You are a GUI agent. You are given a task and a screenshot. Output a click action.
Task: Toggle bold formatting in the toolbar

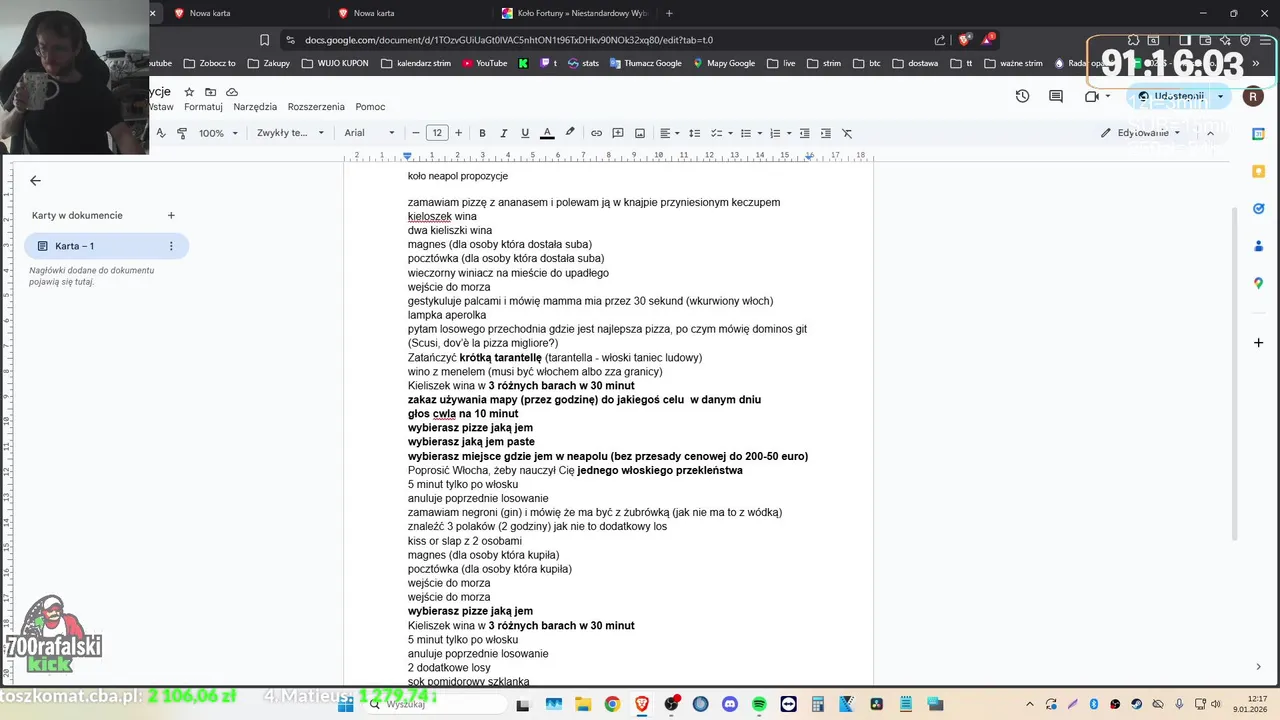[482, 133]
